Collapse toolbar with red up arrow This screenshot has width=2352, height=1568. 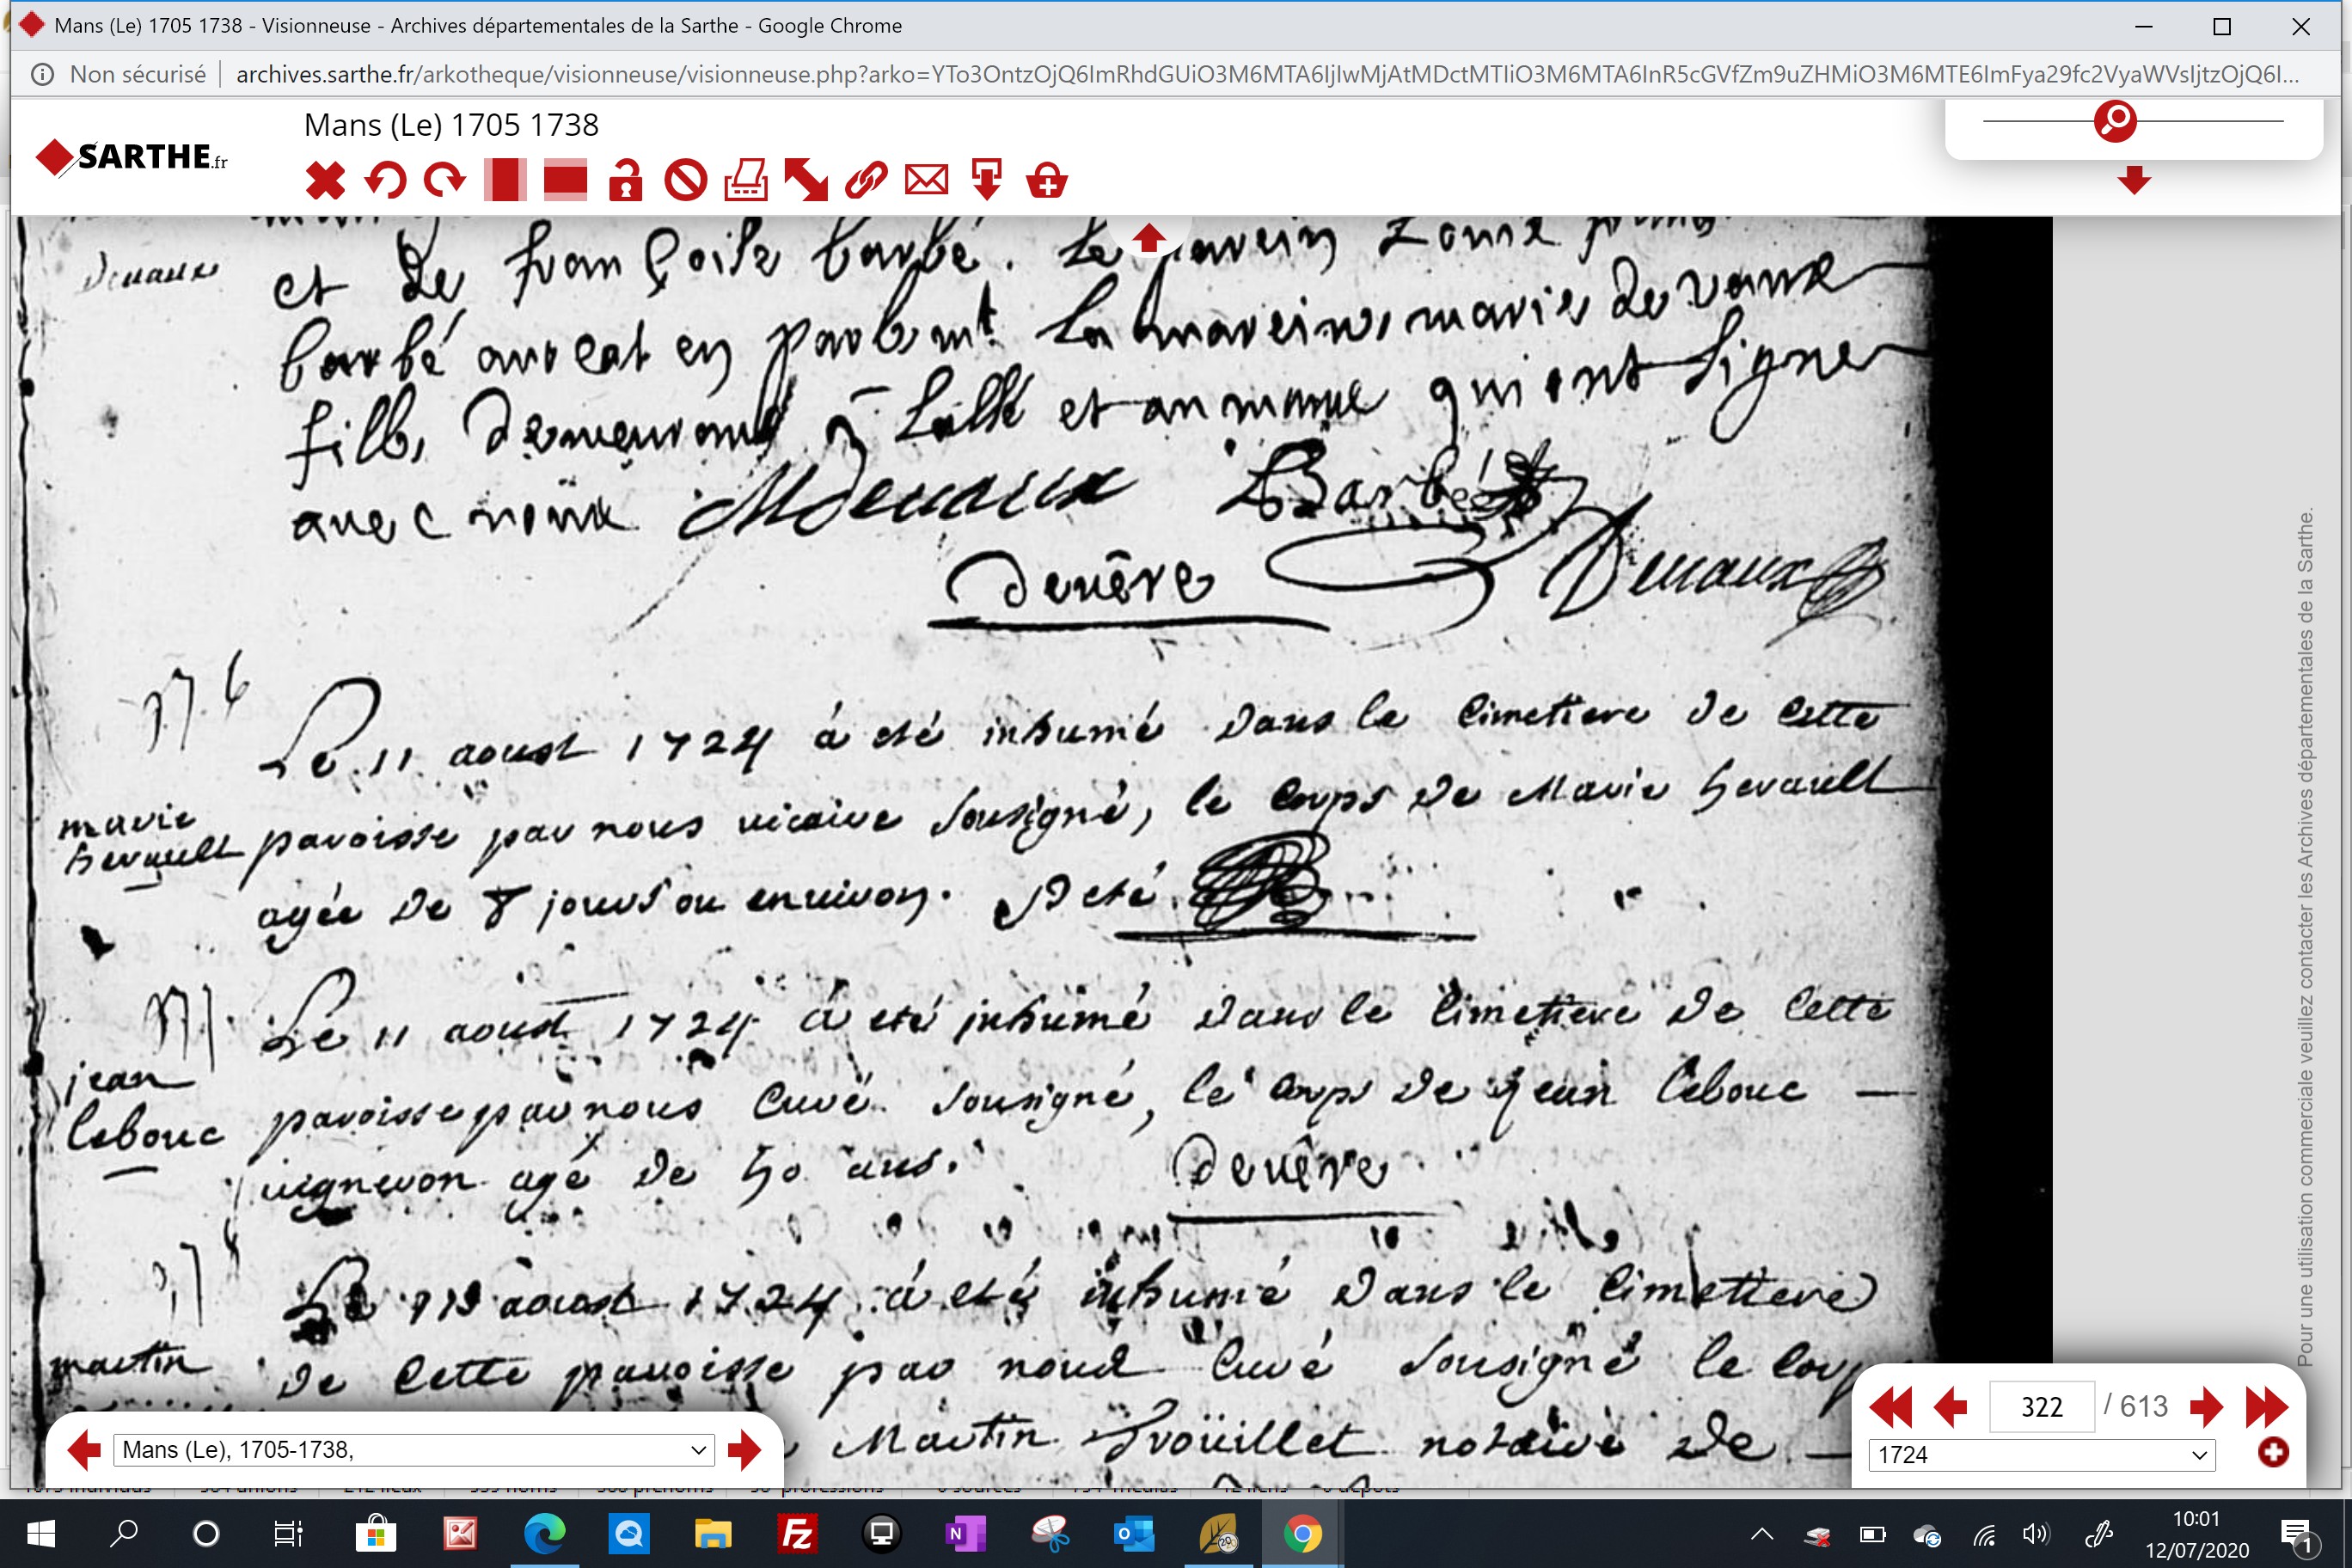[1149, 238]
